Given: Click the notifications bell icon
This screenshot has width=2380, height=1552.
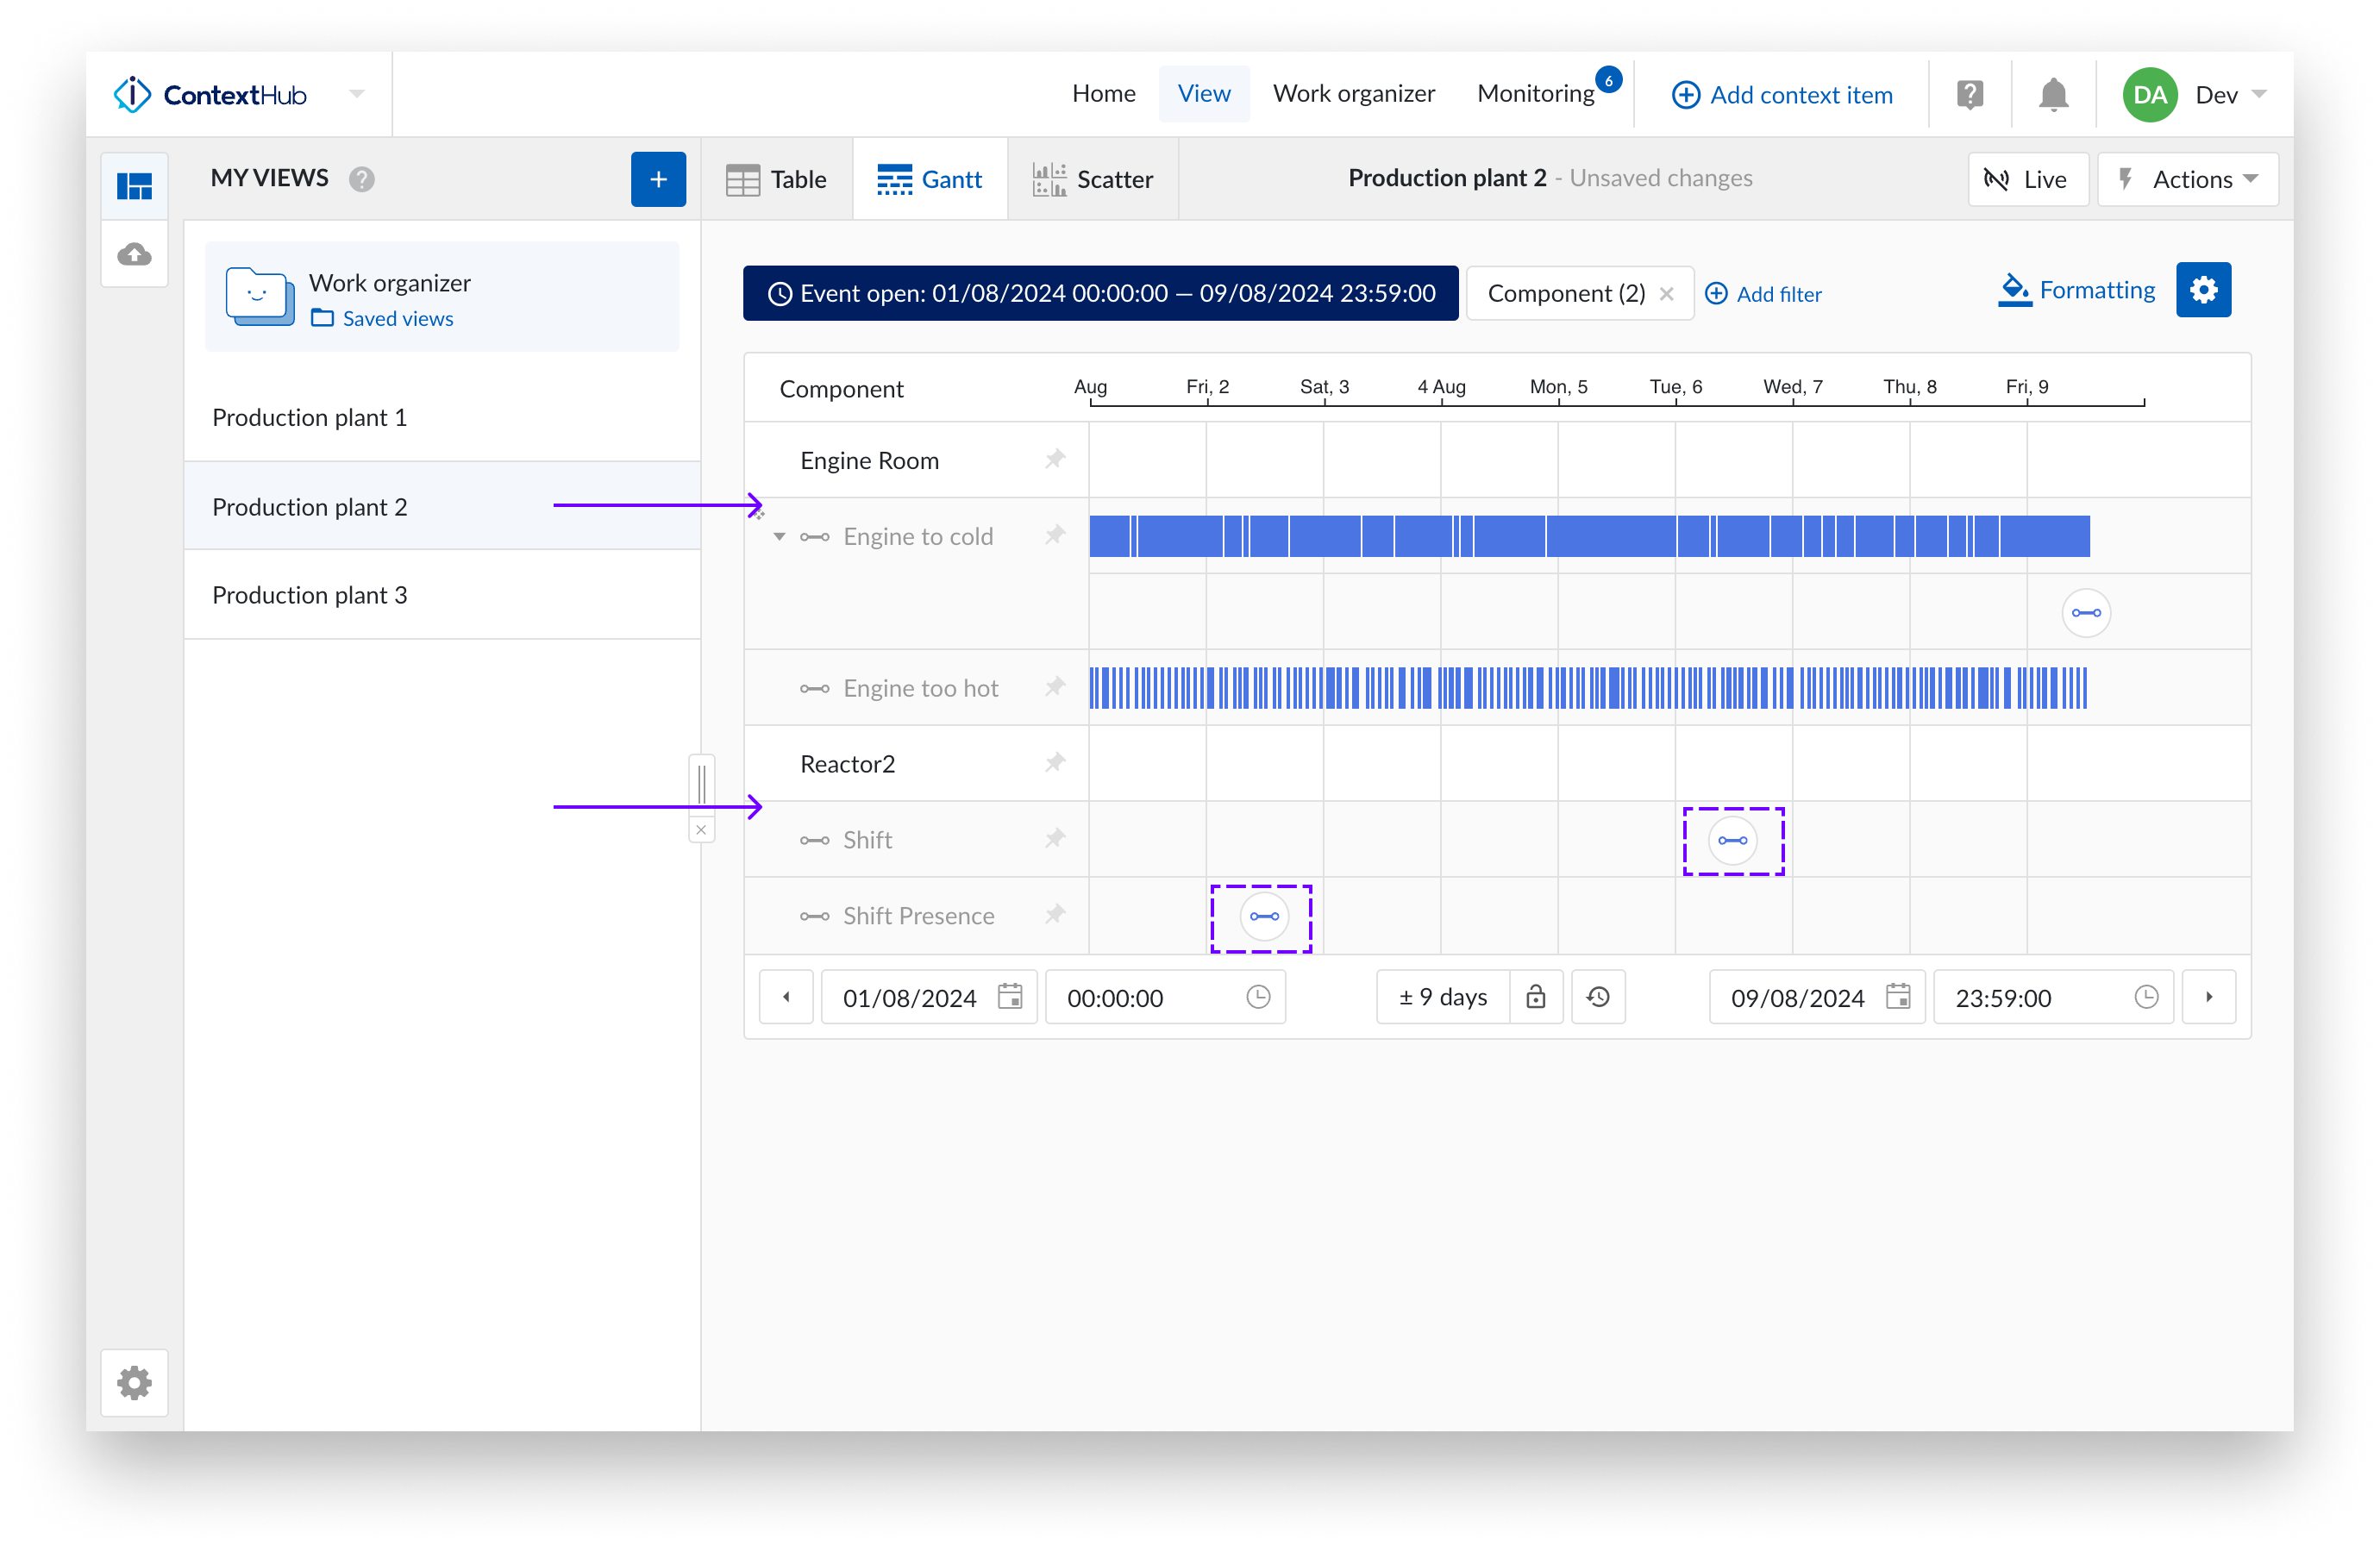Looking at the screenshot, I should (2052, 95).
